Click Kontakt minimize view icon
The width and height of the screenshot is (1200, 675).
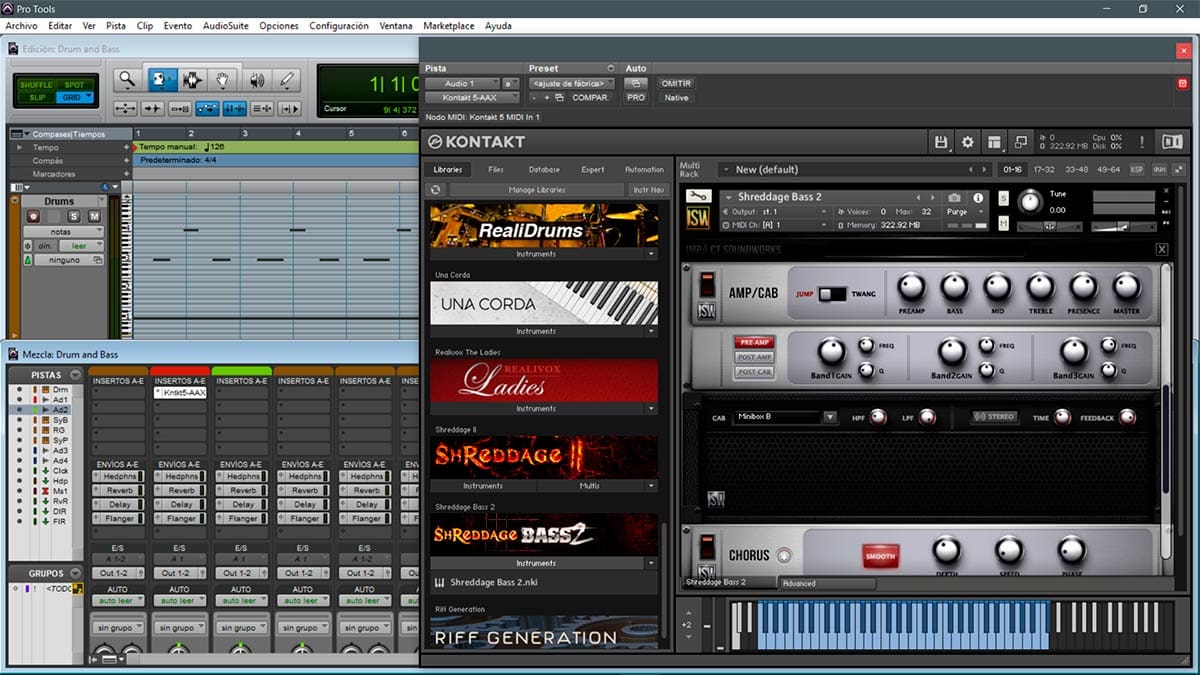1020,142
